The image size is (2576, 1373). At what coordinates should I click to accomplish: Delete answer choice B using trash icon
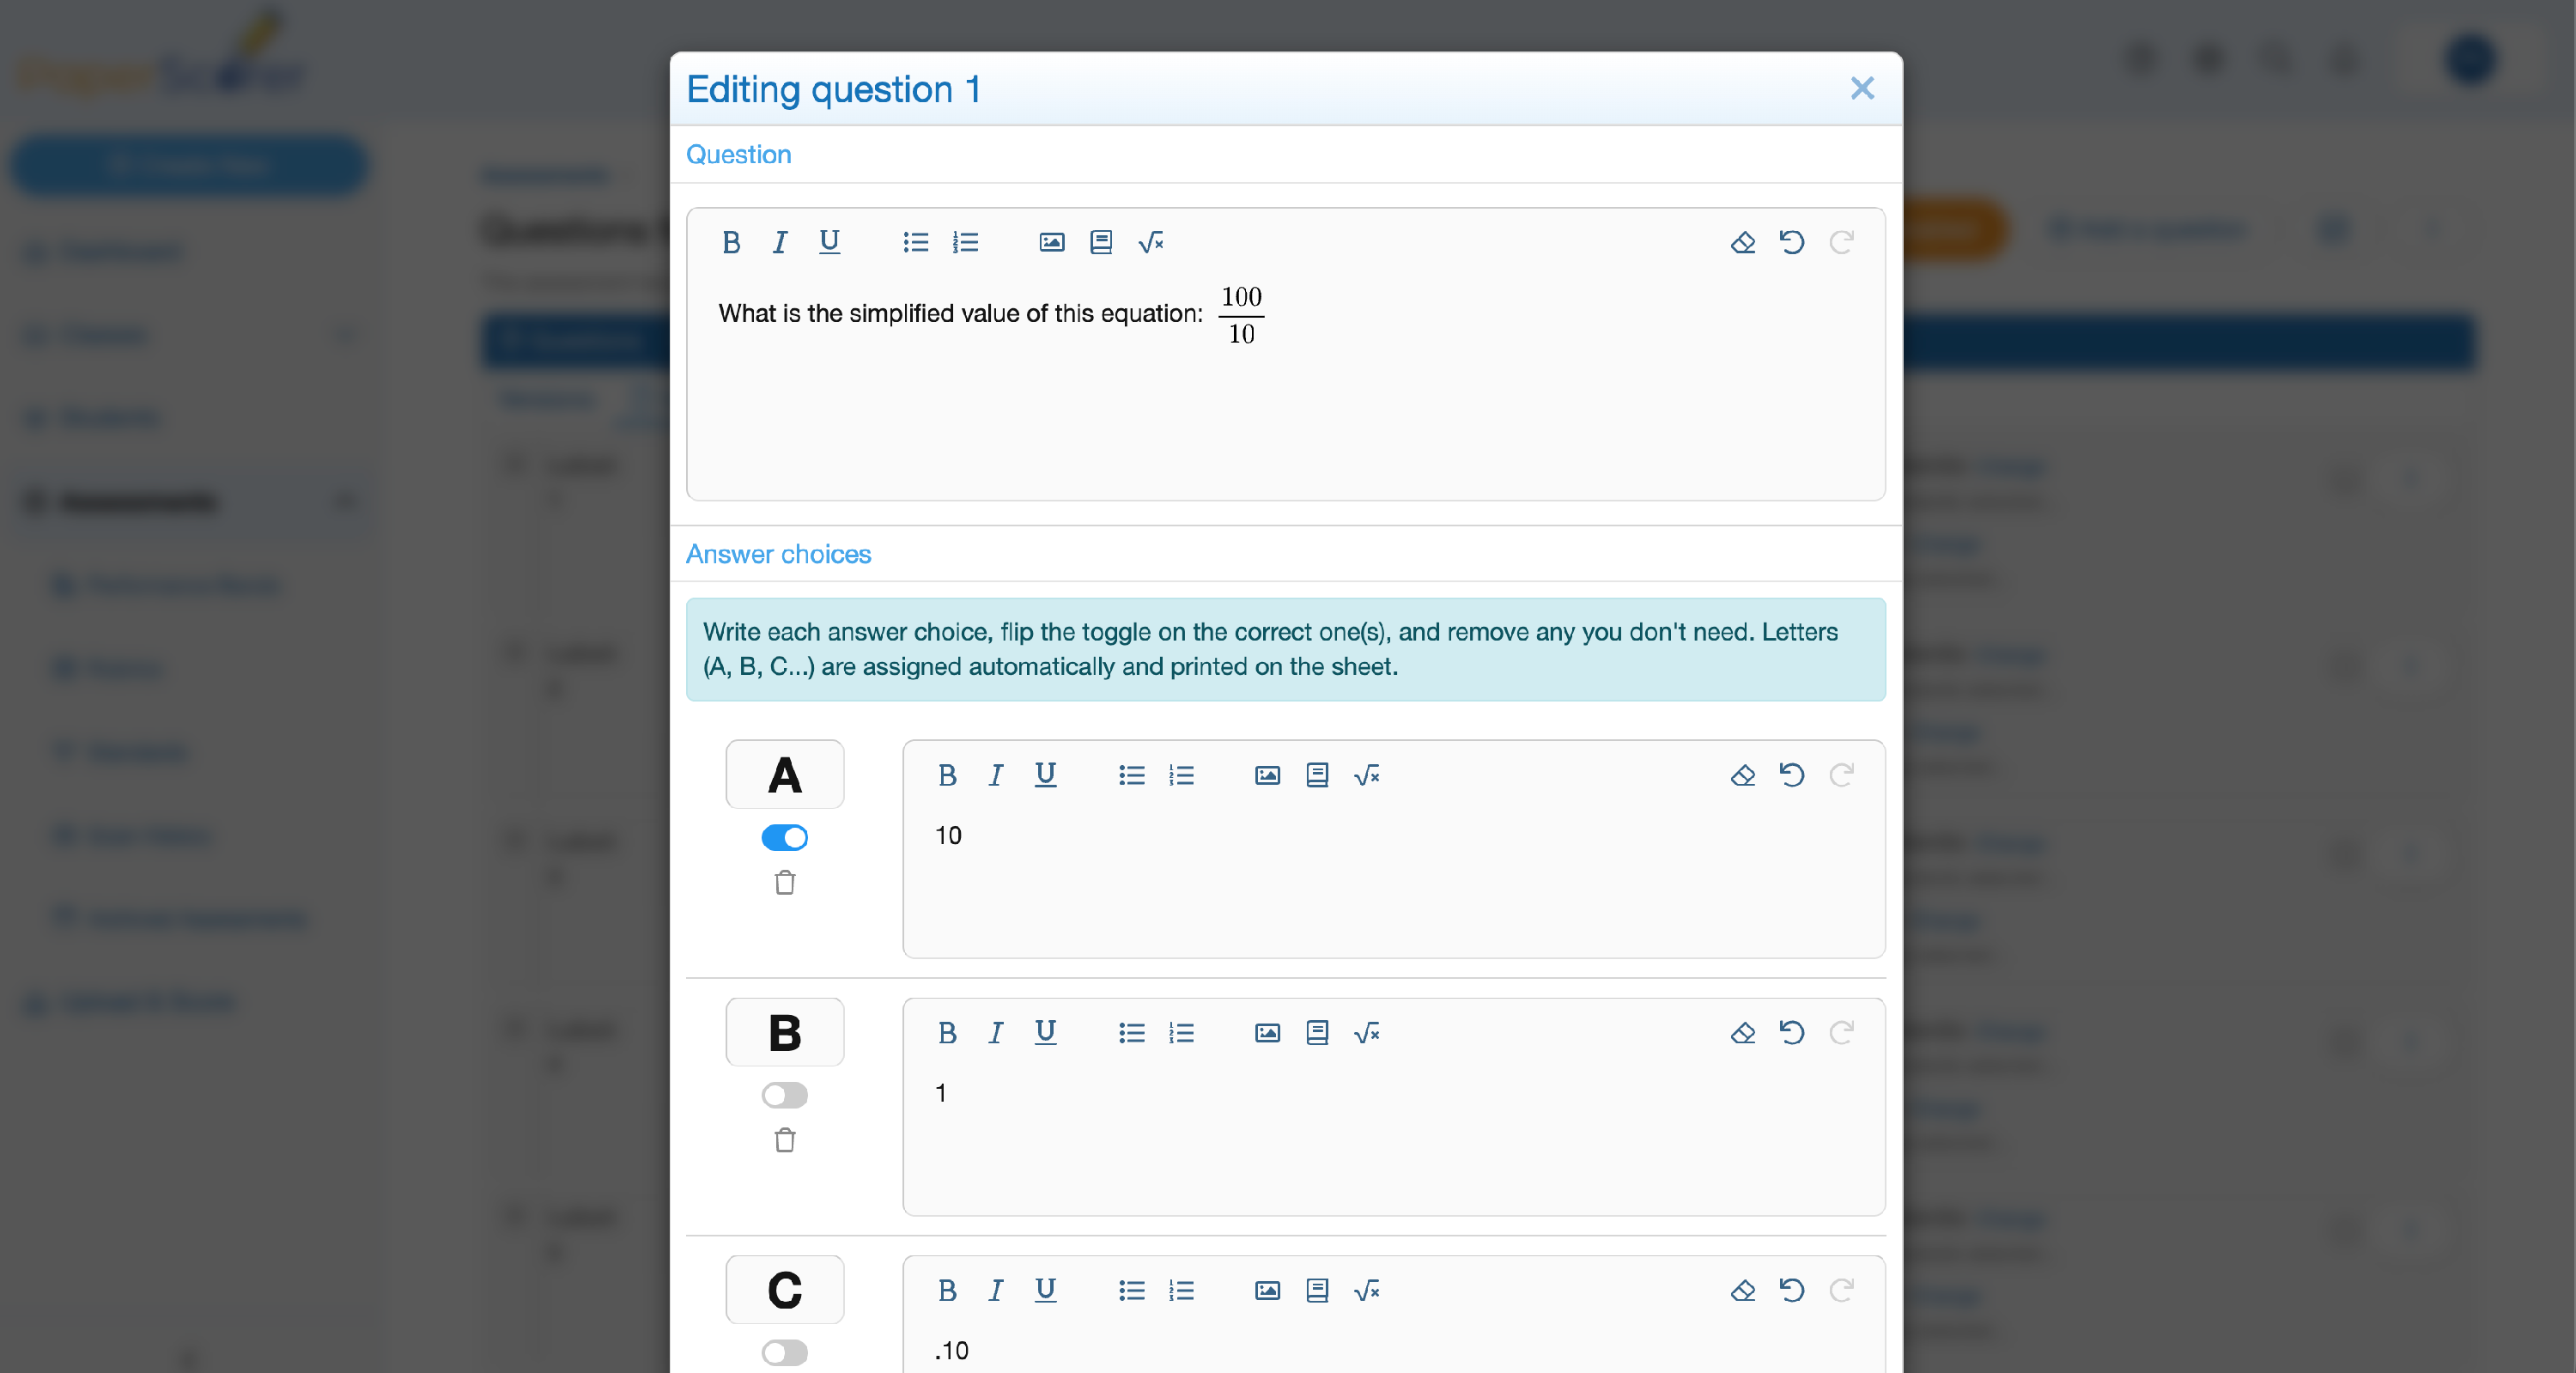pyautogui.click(x=785, y=1139)
